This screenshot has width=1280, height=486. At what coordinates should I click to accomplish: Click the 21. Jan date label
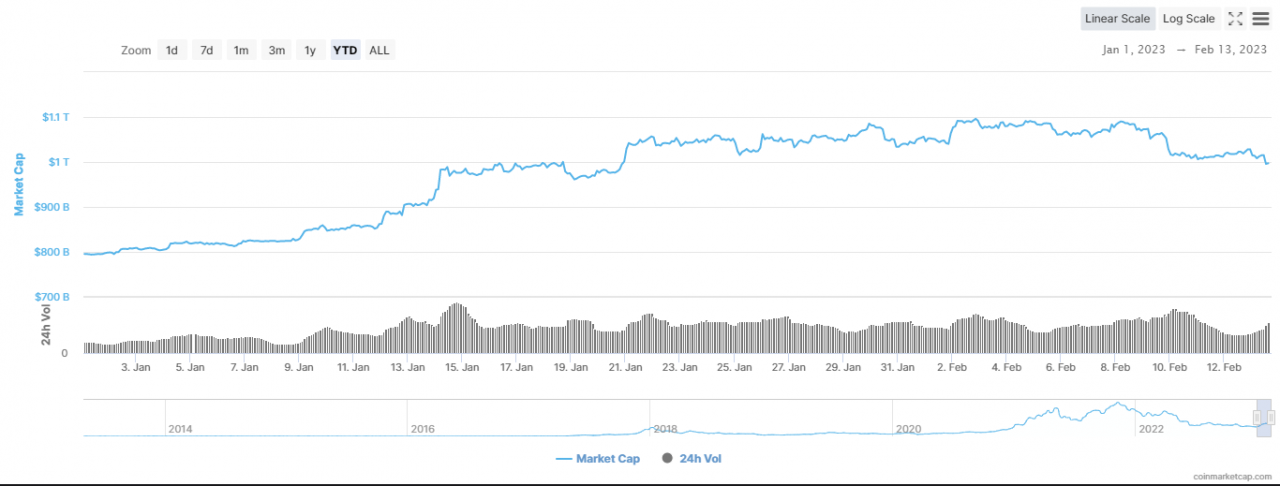click(x=625, y=367)
